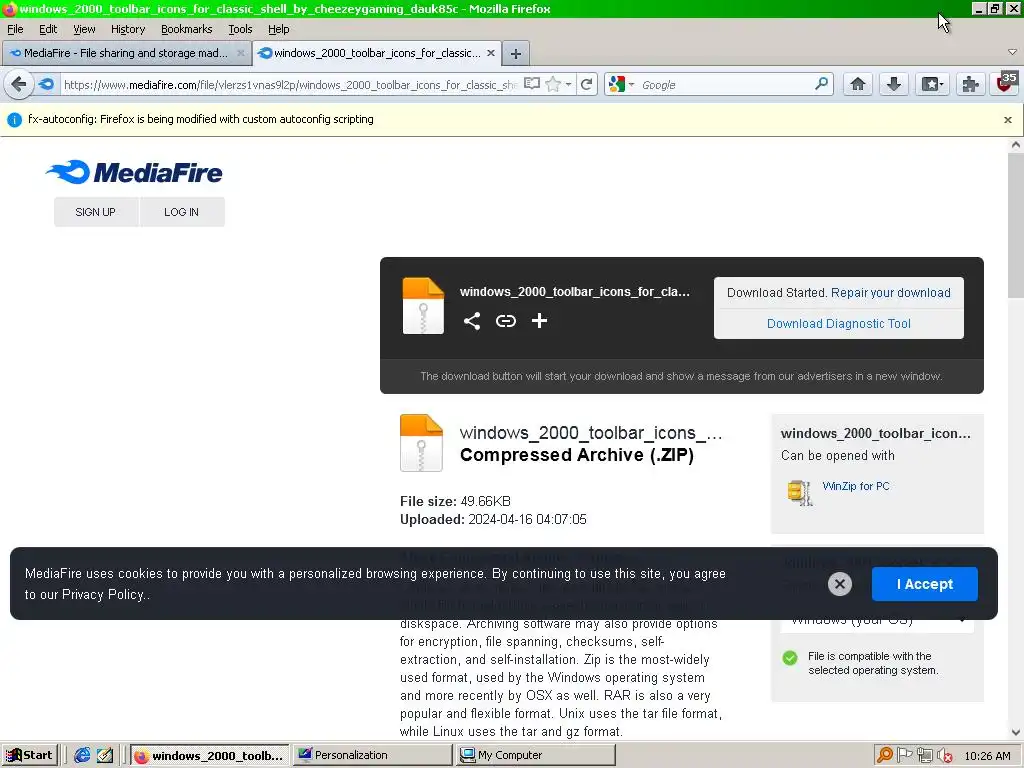Close the cookie banner with X
Image resolution: width=1024 pixels, height=768 pixels.
click(840, 584)
